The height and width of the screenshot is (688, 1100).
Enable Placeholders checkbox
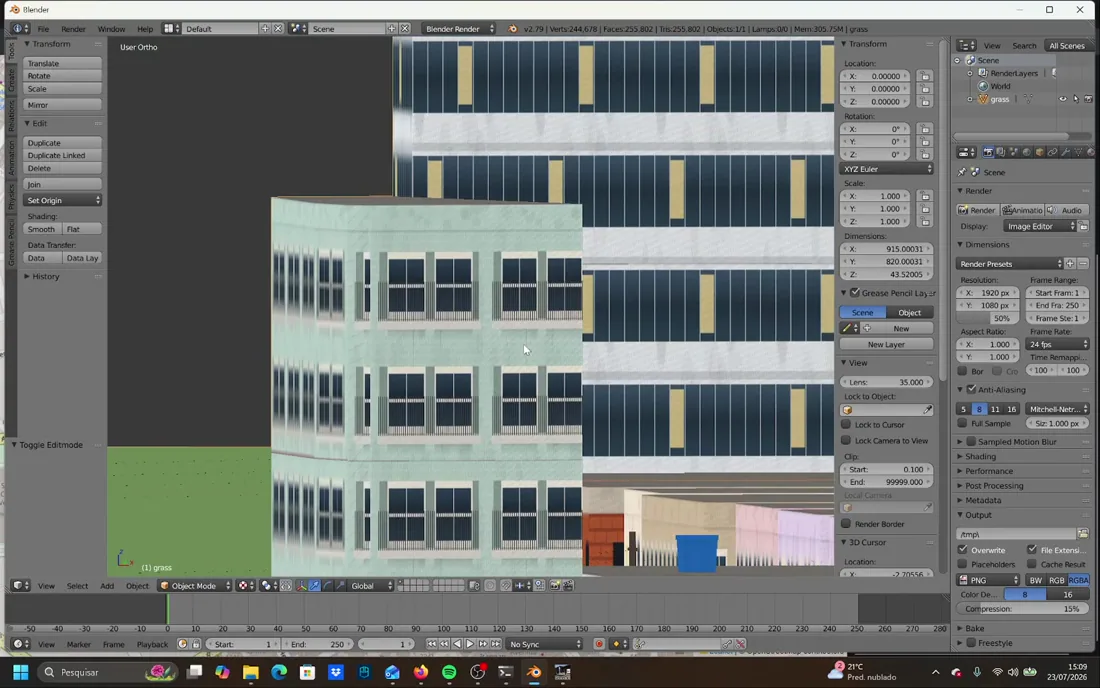pos(962,564)
